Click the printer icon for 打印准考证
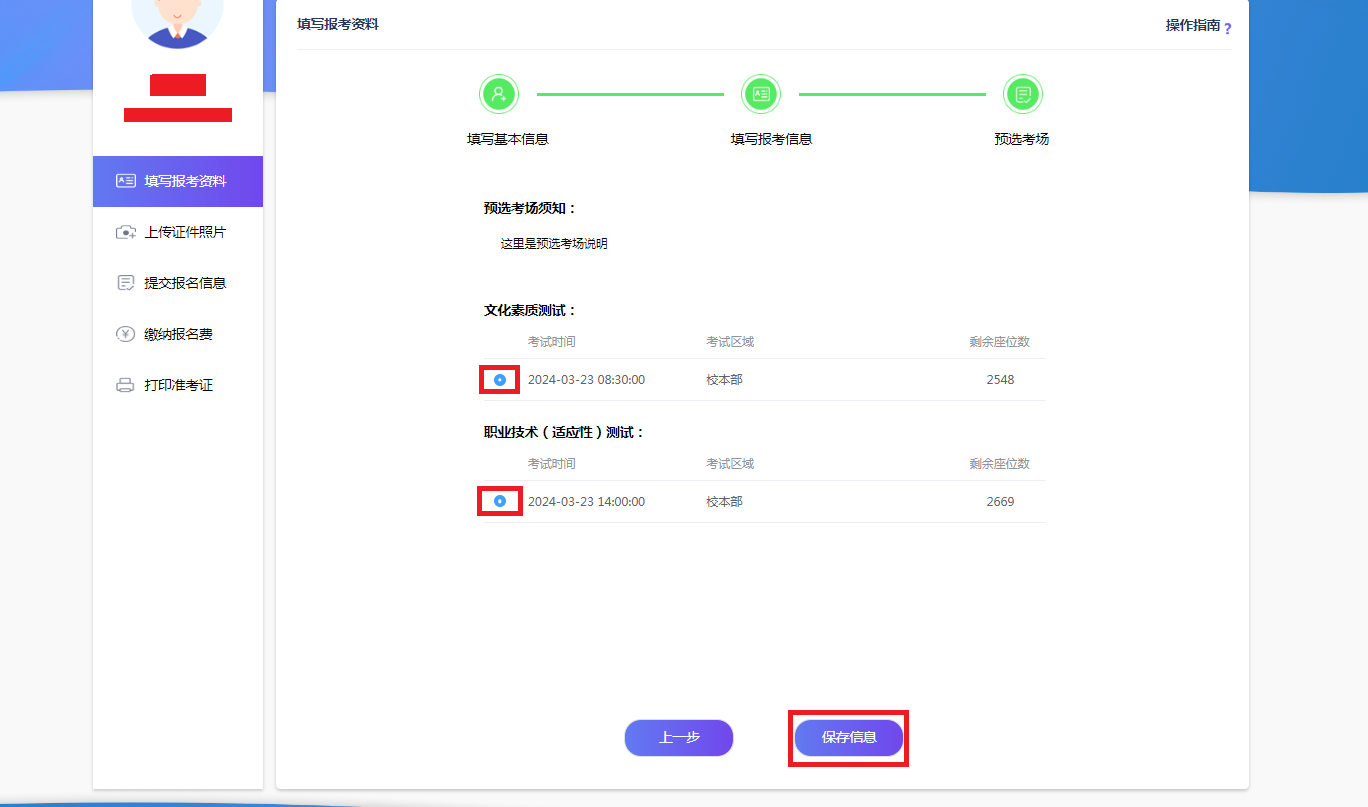Image resolution: width=1368 pixels, height=807 pixels. tap(125, 385)
